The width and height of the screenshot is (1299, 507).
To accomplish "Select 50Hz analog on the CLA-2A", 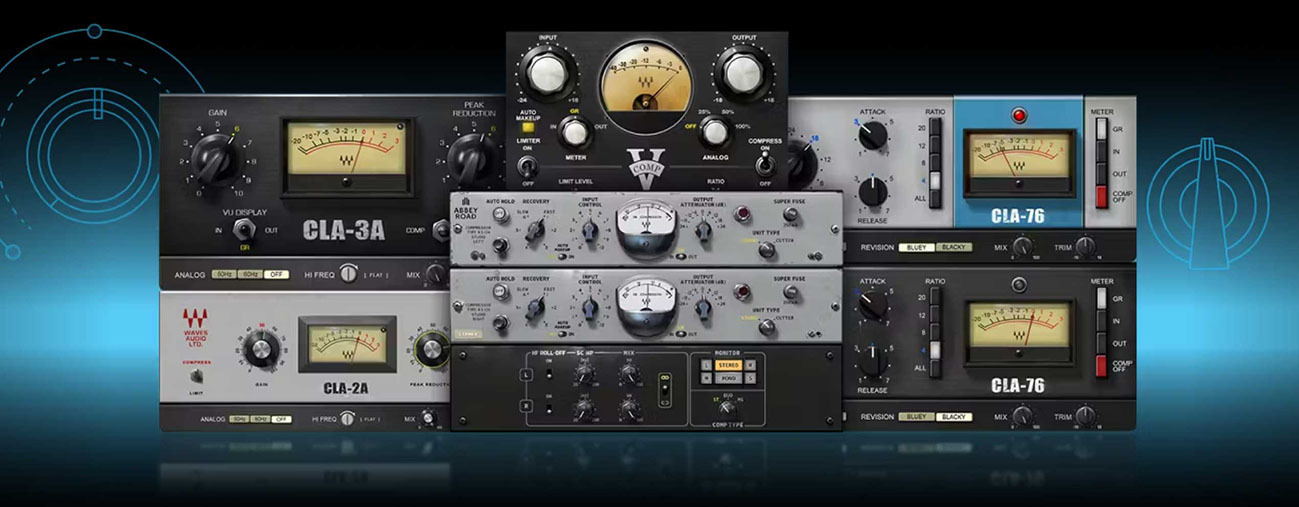I will click(x=238, y=420).
